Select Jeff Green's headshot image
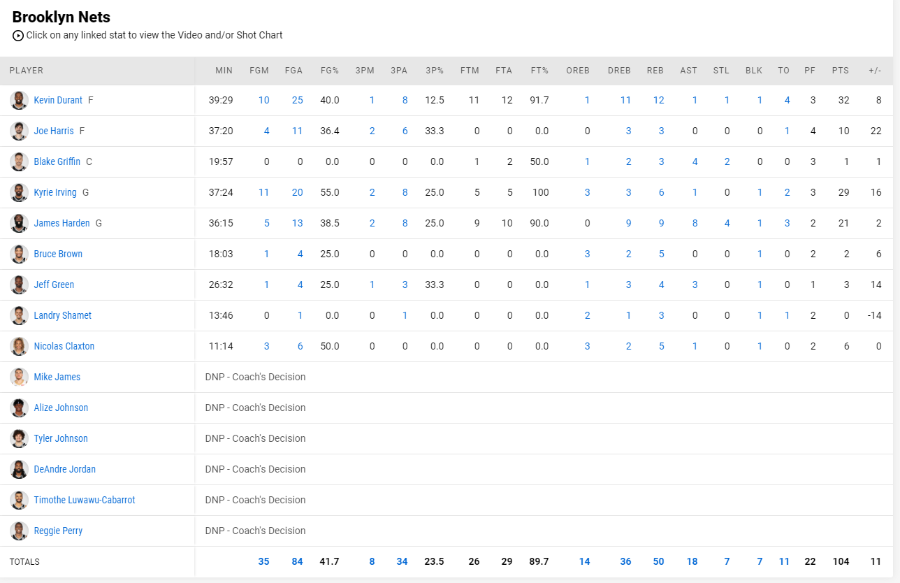 pyautogui.click(x=19, y=285)
